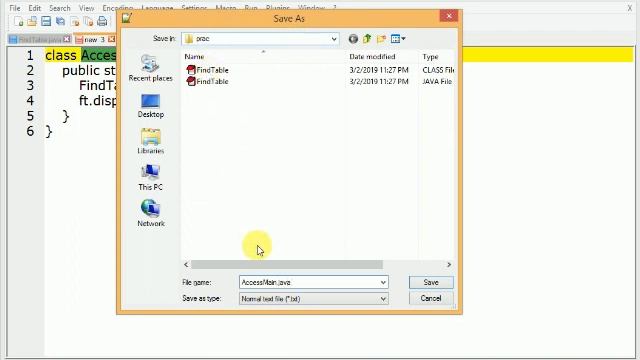Open the File menu
The width and height of the screenshot is (640, 360).
(15, 8)
